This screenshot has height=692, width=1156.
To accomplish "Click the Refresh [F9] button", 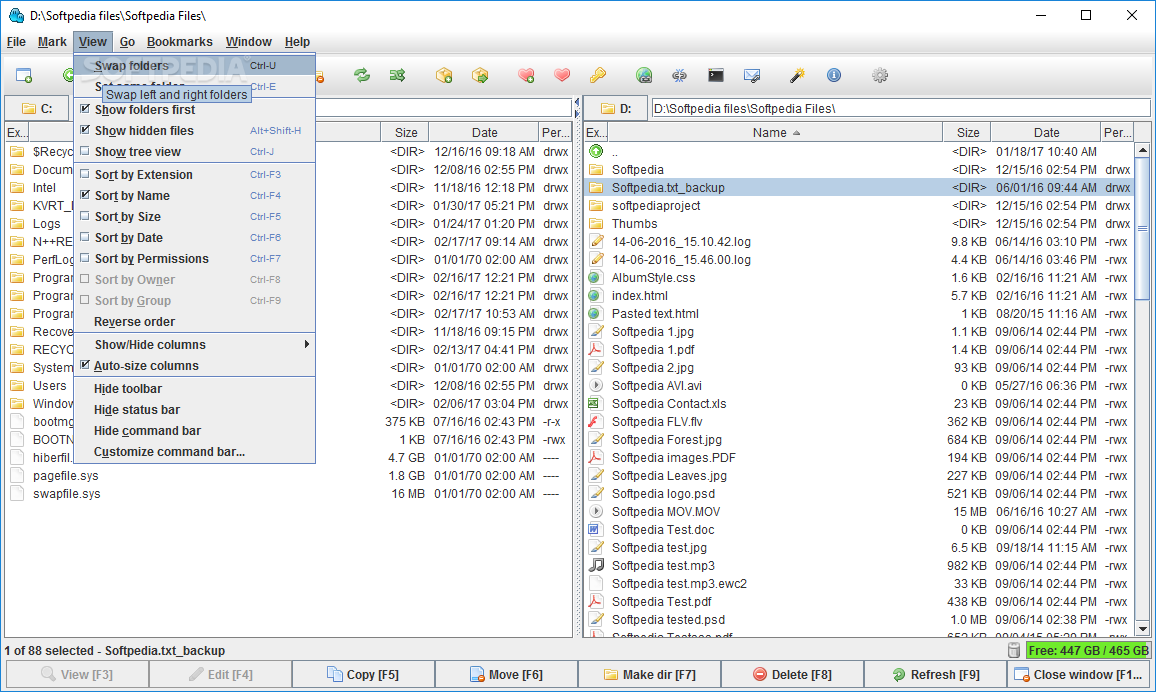I will pyautogui.click(x=936, y=674).
